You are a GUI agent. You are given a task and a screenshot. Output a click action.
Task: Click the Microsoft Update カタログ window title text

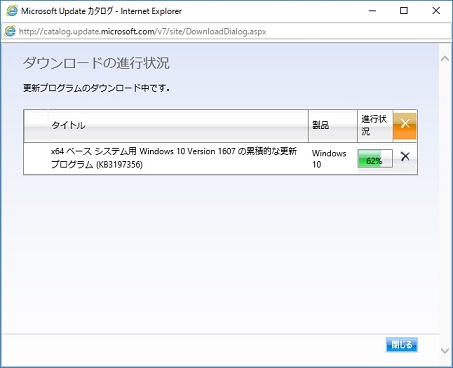101,11
